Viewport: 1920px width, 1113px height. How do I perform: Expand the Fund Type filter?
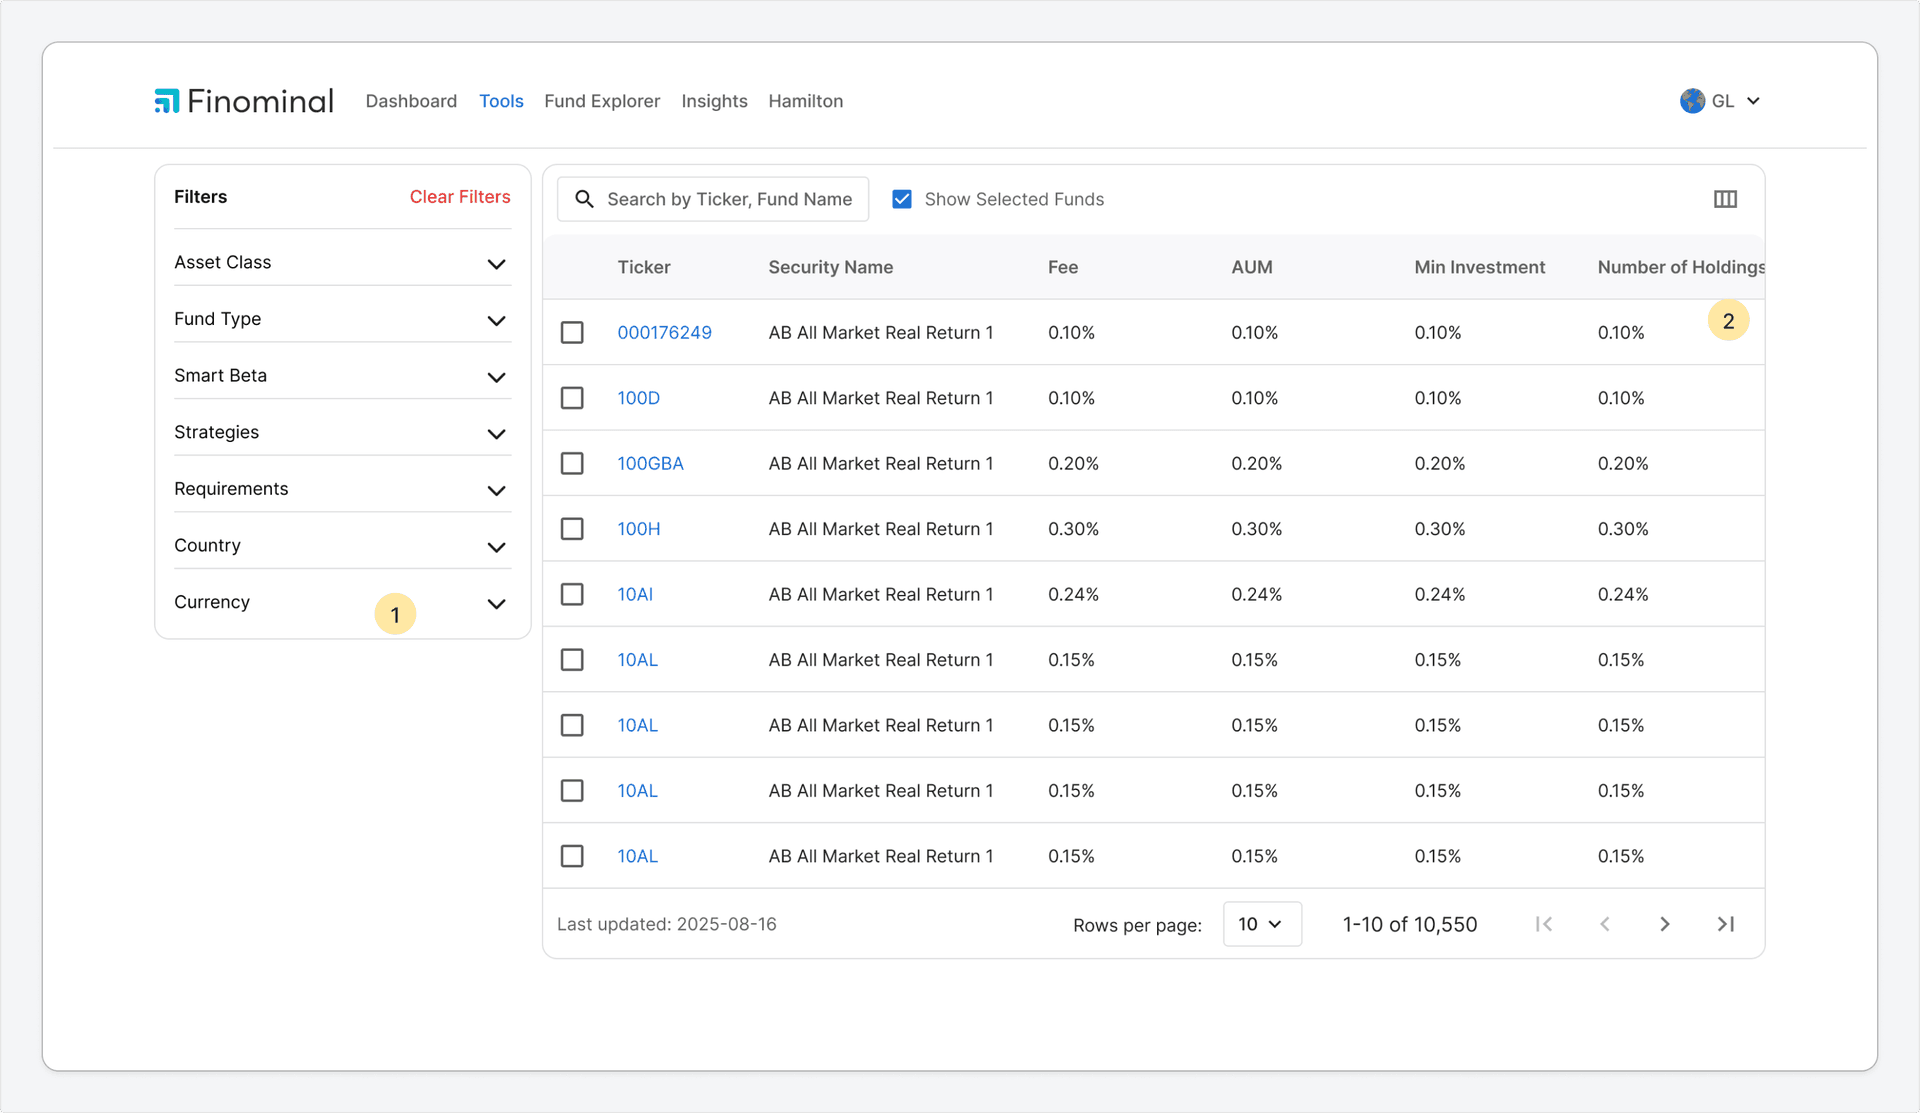[342, 319]
